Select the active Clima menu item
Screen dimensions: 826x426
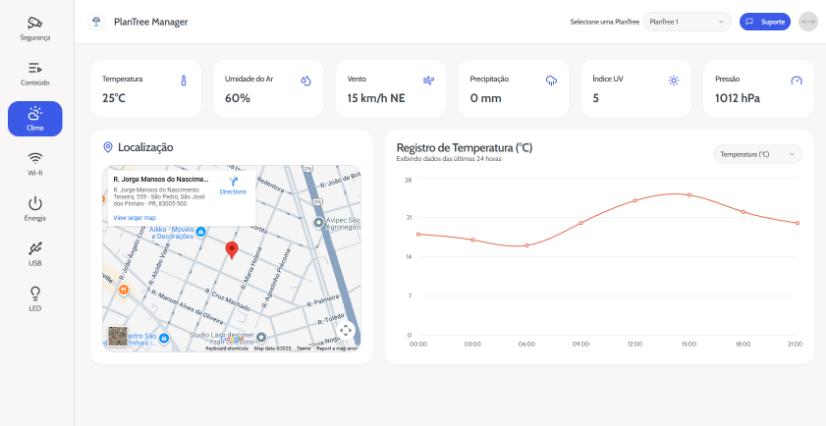[35, 118]
